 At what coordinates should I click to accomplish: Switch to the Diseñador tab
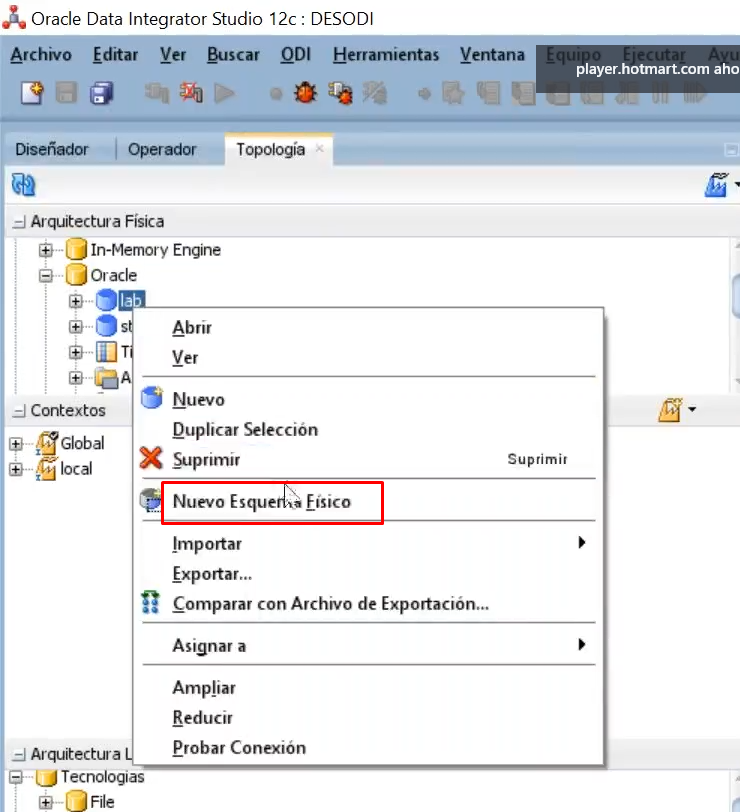[52, 150]
